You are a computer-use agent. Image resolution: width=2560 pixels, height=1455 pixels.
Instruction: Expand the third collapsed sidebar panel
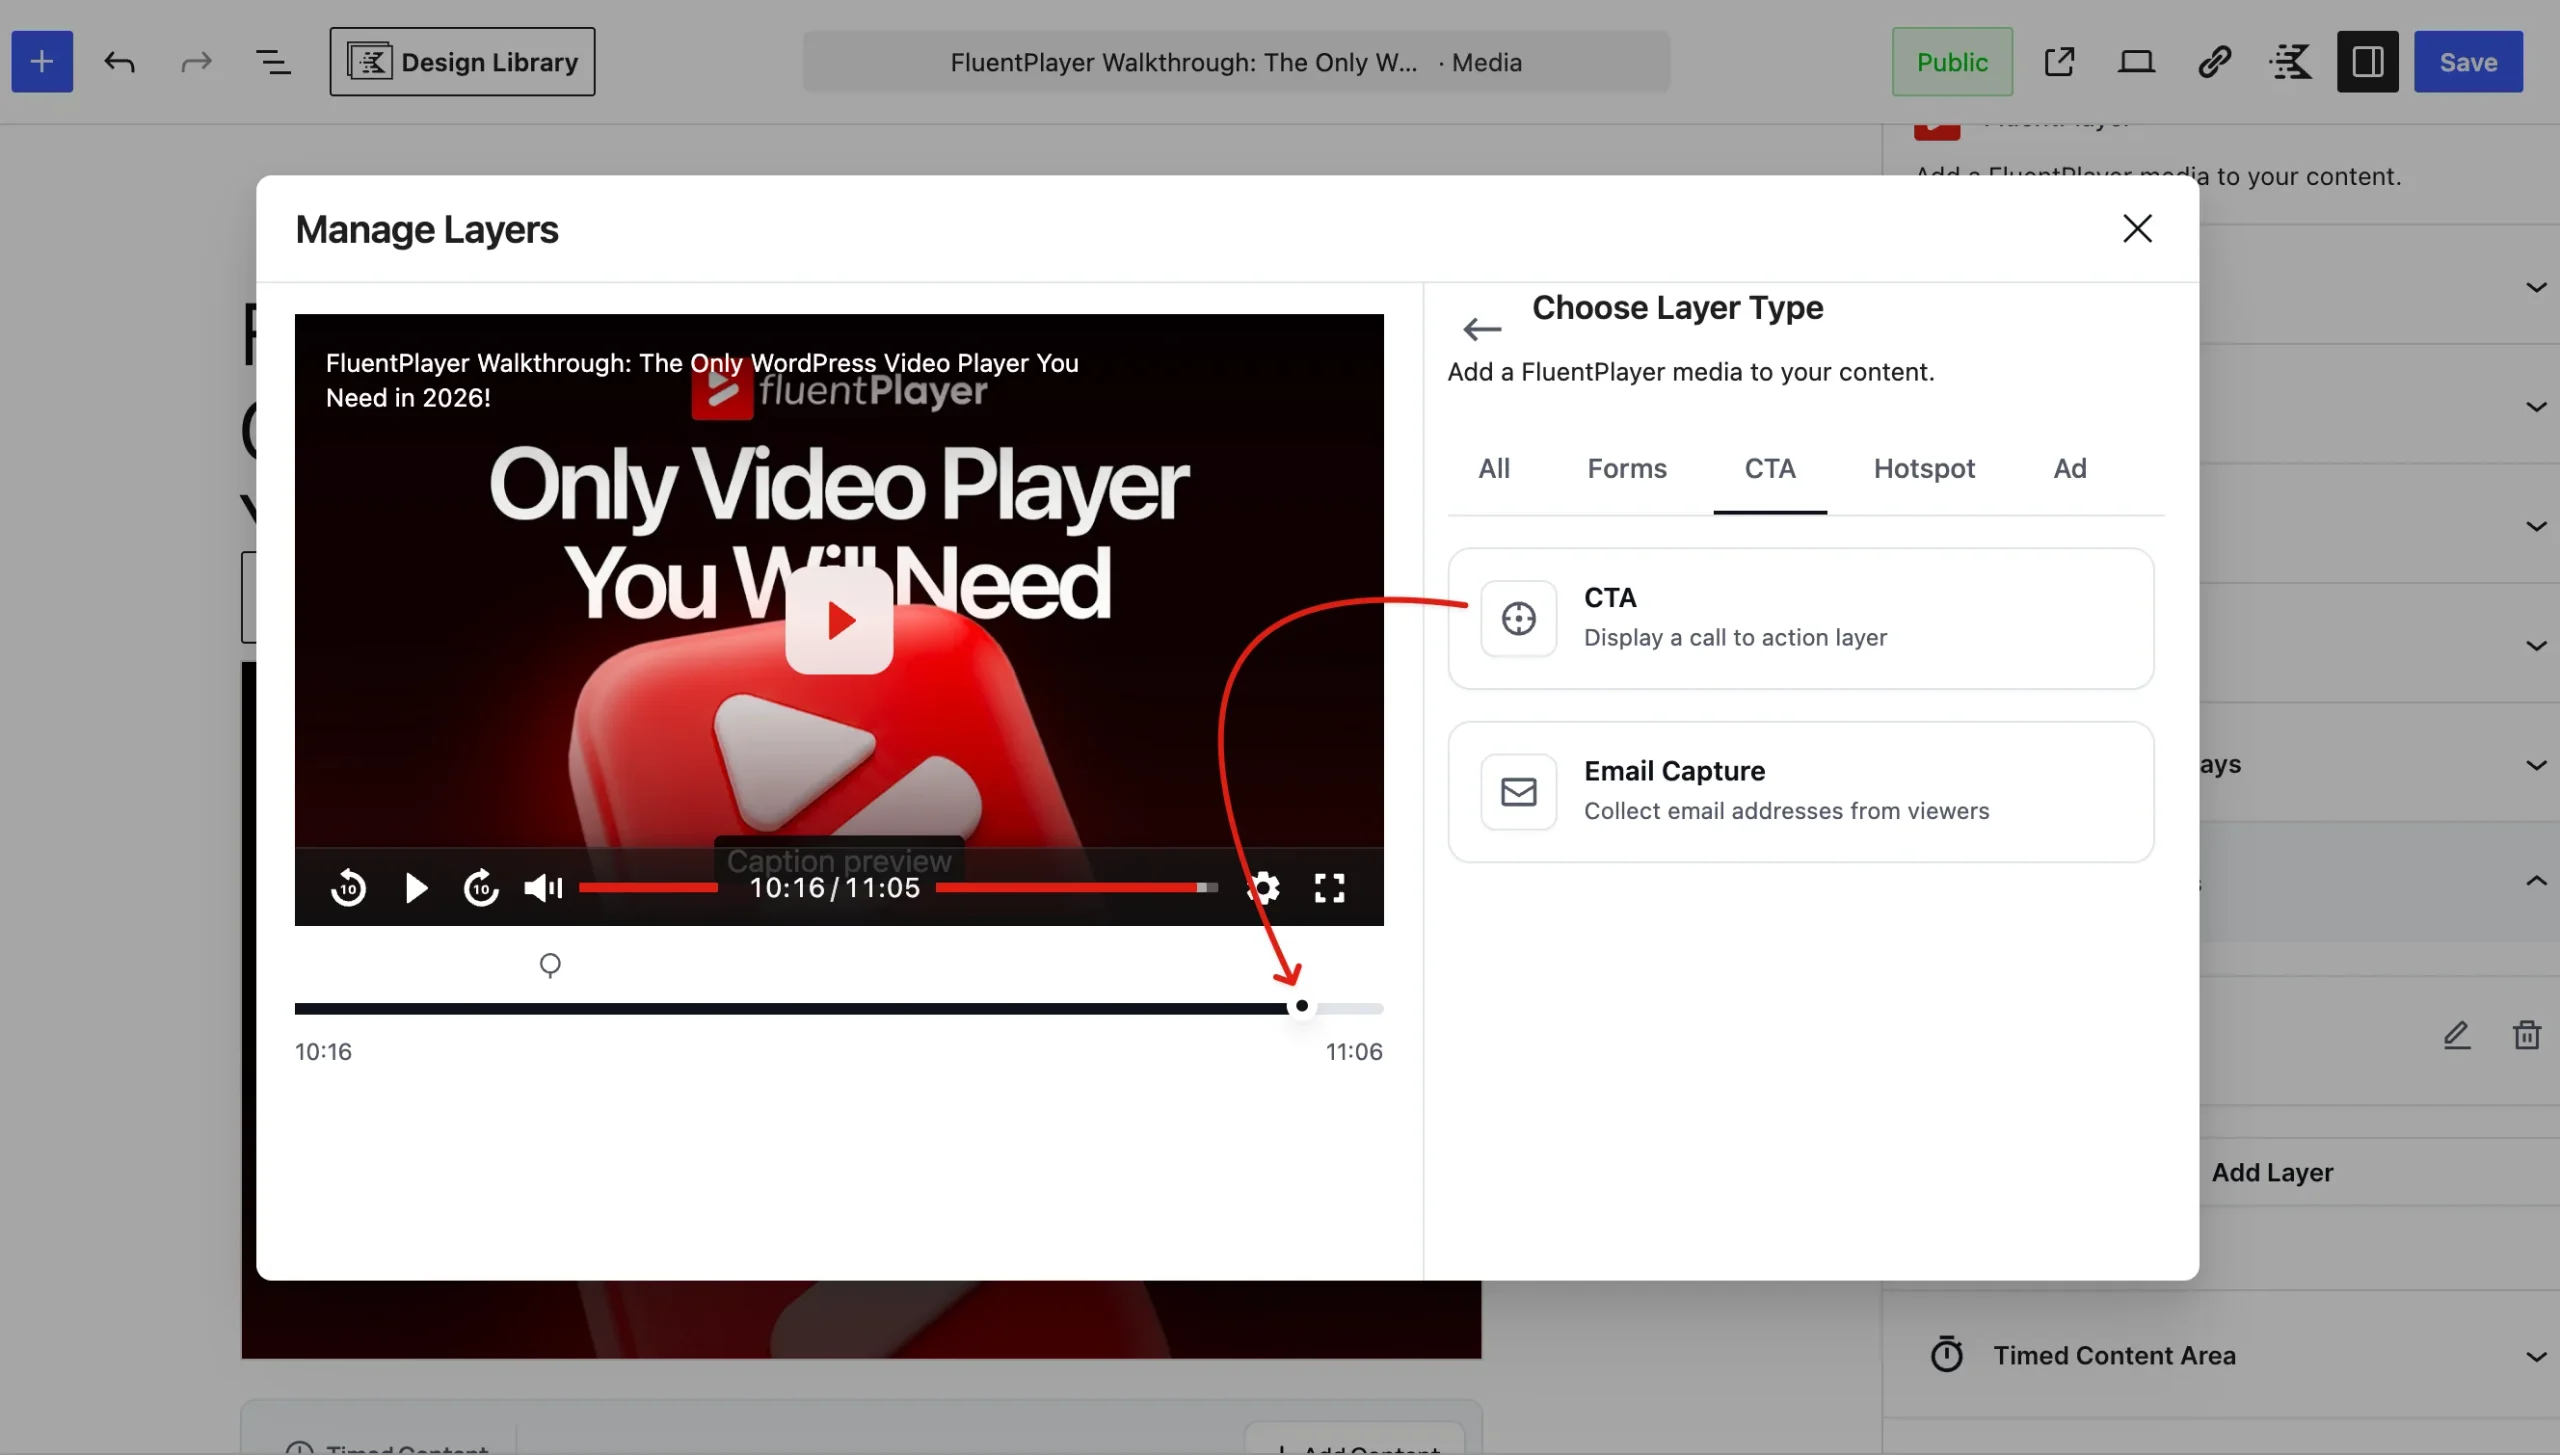pos(2536,527)
